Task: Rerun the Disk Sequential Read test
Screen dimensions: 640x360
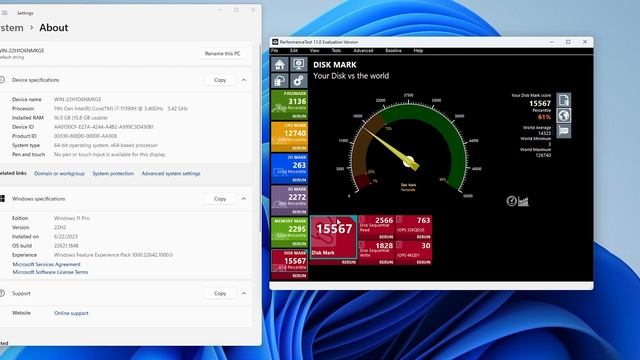Action: click(386, 237)
